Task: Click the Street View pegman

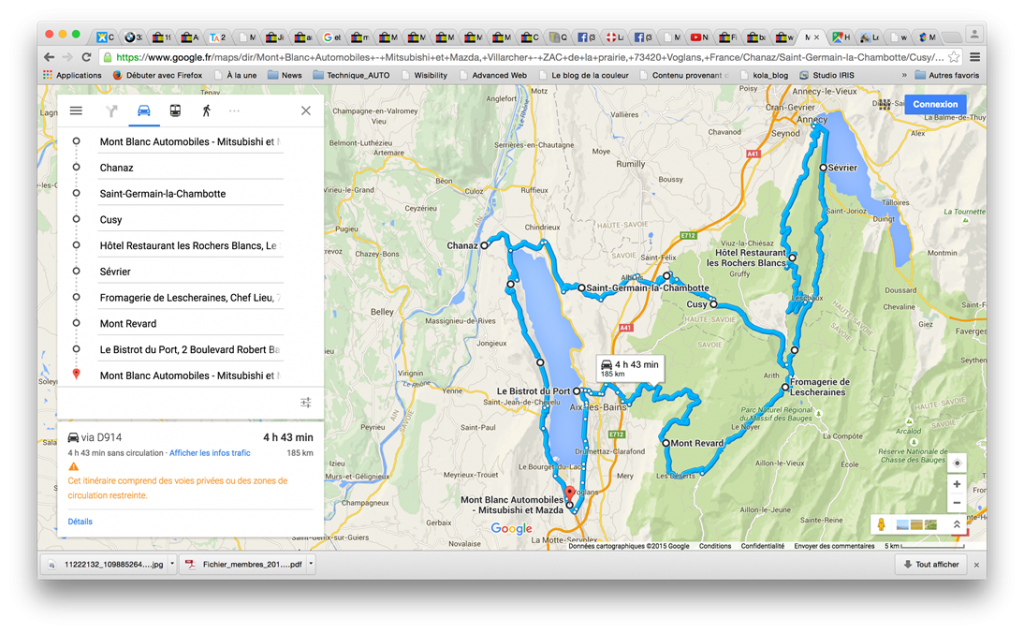Action: pos(881,524)
